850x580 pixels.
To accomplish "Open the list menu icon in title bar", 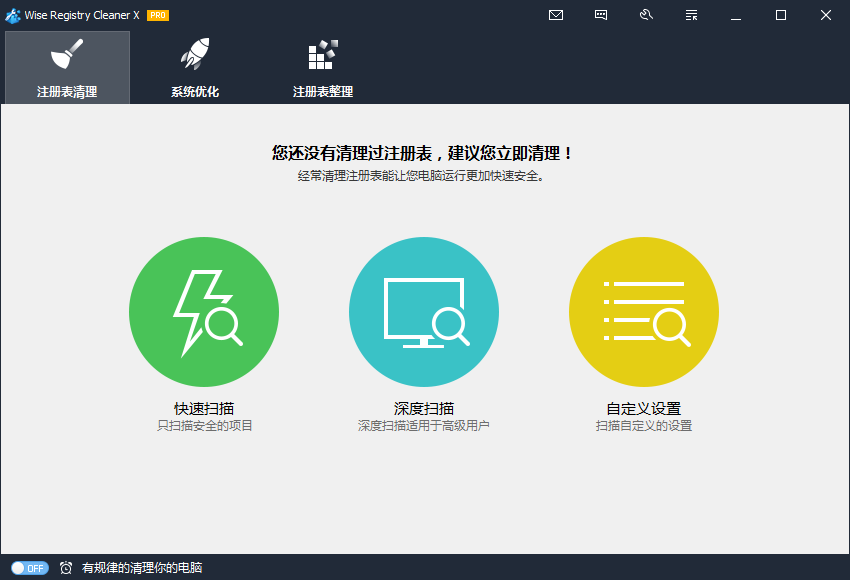I will tap(691, 15).
